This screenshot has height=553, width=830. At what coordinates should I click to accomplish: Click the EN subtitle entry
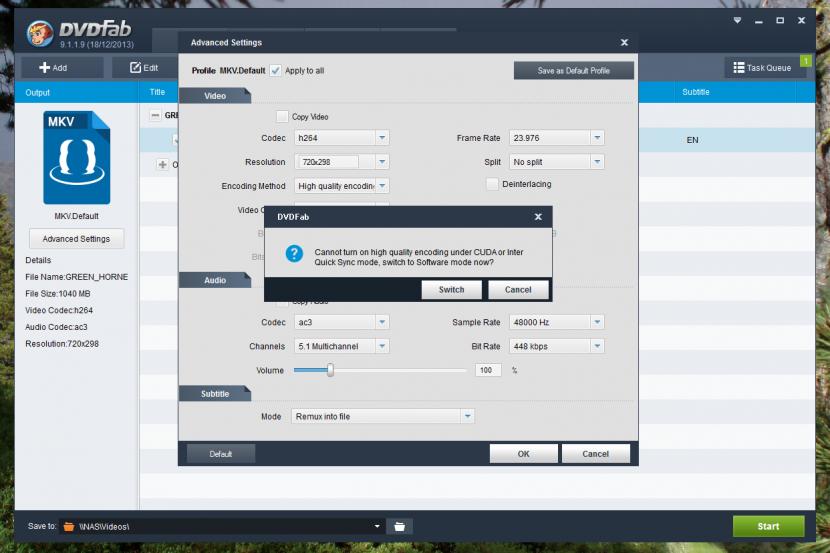click(692, 140)
